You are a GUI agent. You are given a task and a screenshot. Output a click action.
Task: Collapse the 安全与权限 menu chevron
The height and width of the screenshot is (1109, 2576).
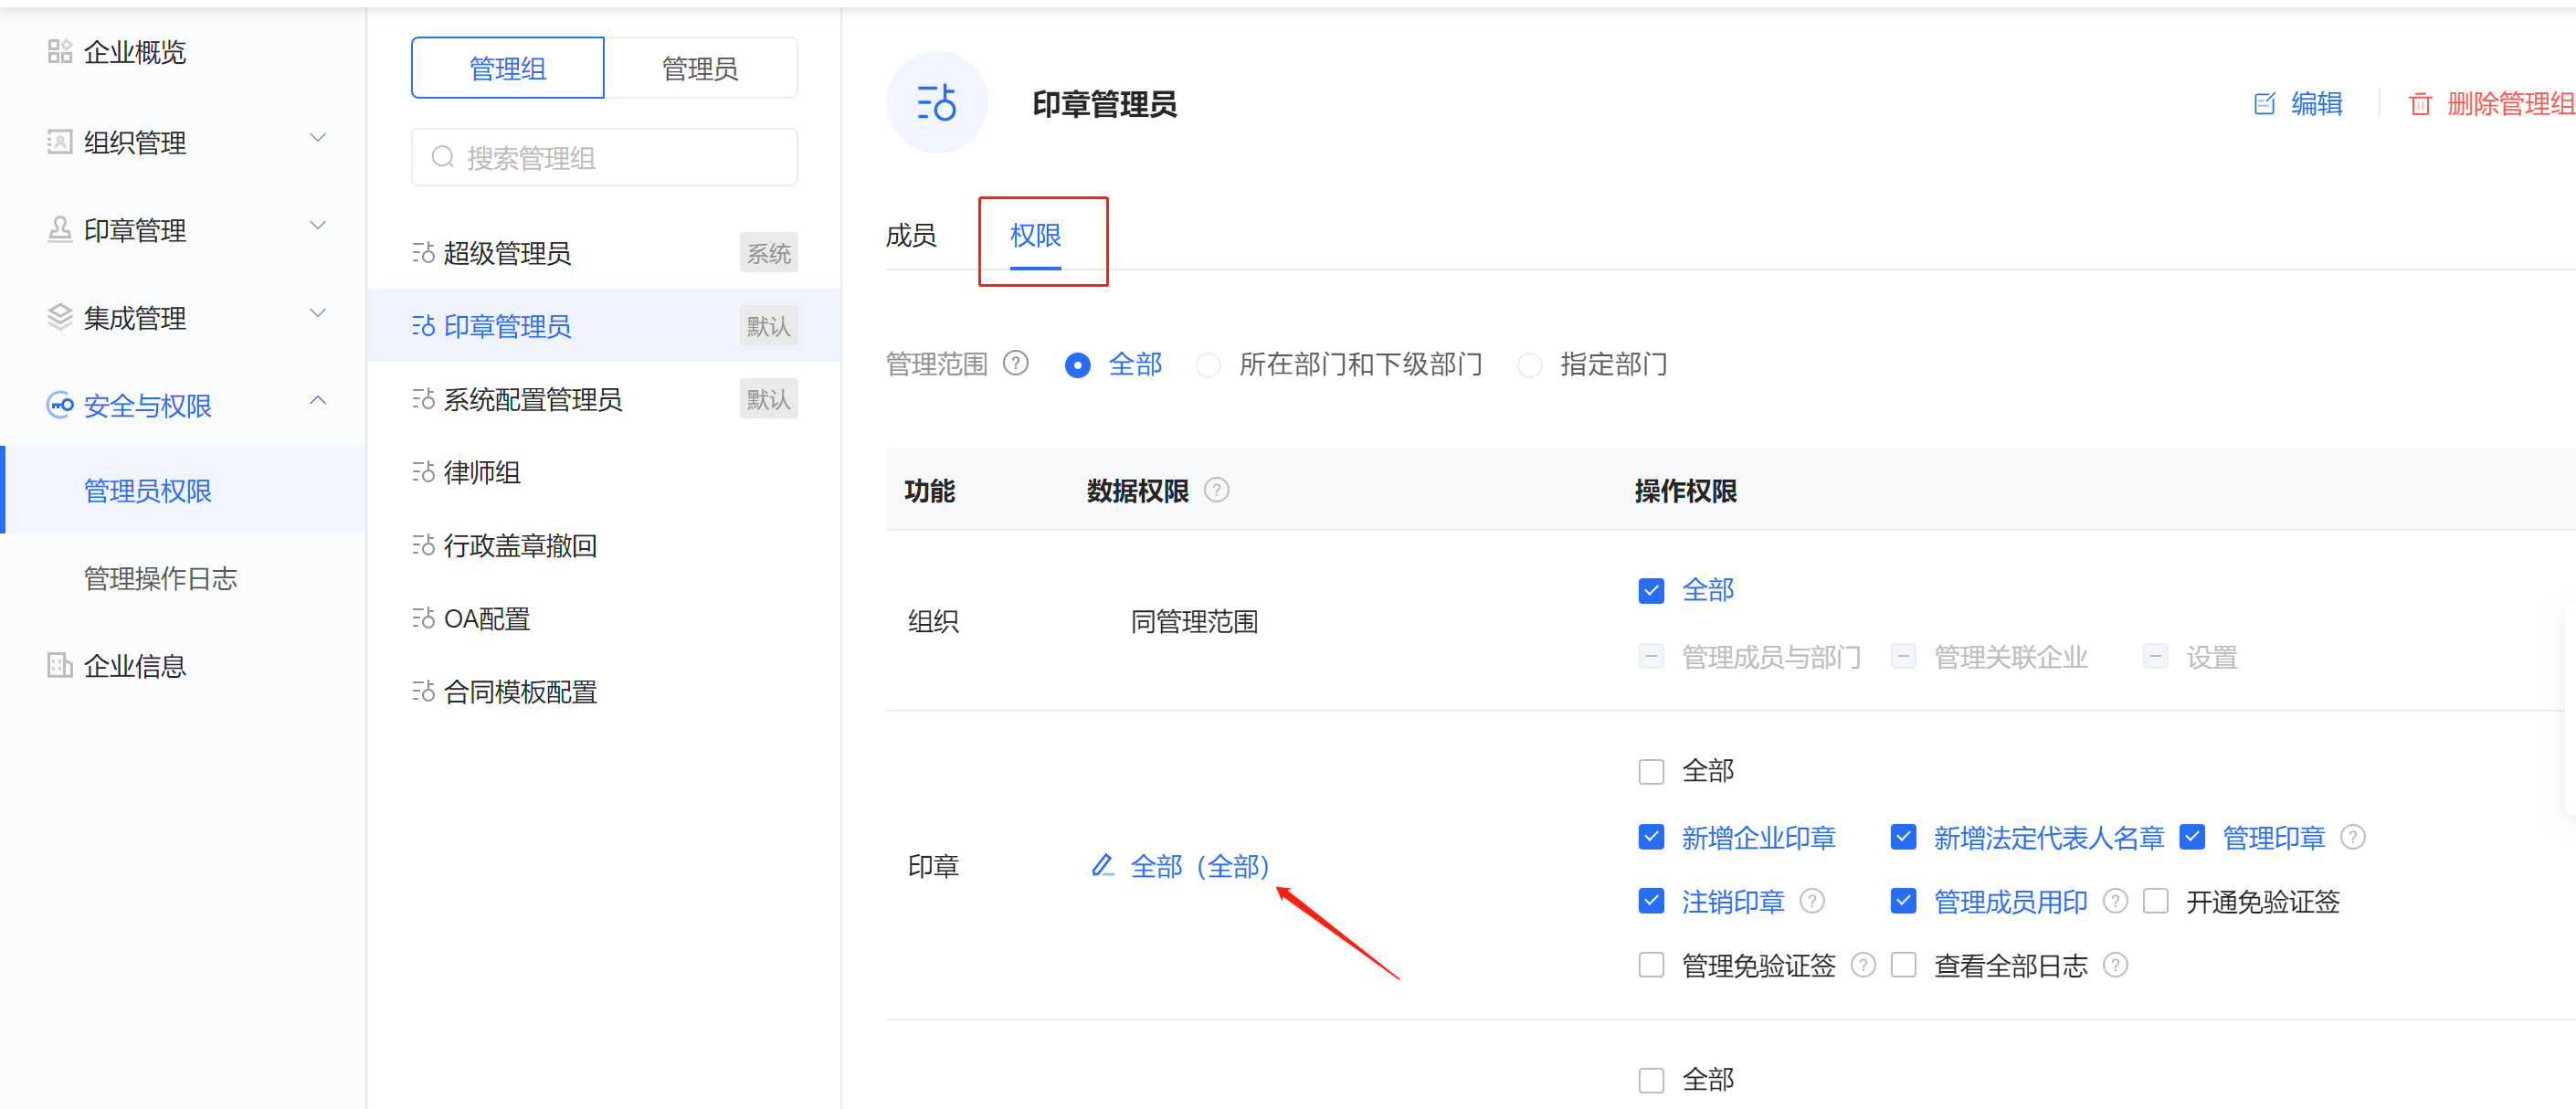[318, 401]
